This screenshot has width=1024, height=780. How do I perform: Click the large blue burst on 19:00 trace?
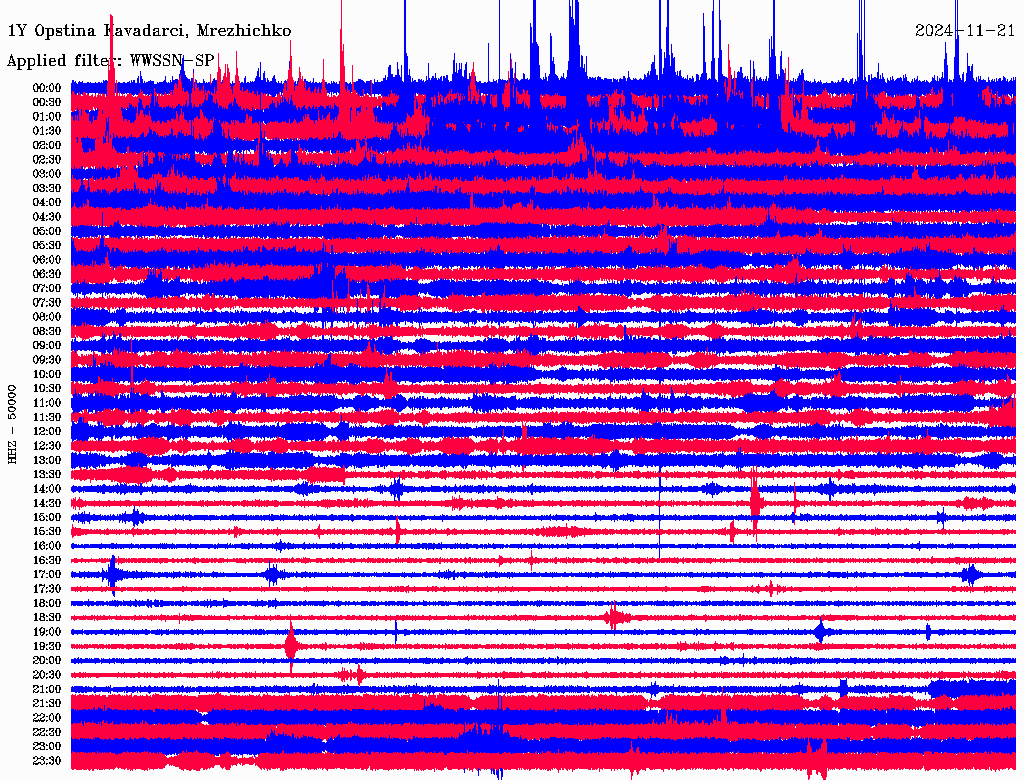[821, 632]
